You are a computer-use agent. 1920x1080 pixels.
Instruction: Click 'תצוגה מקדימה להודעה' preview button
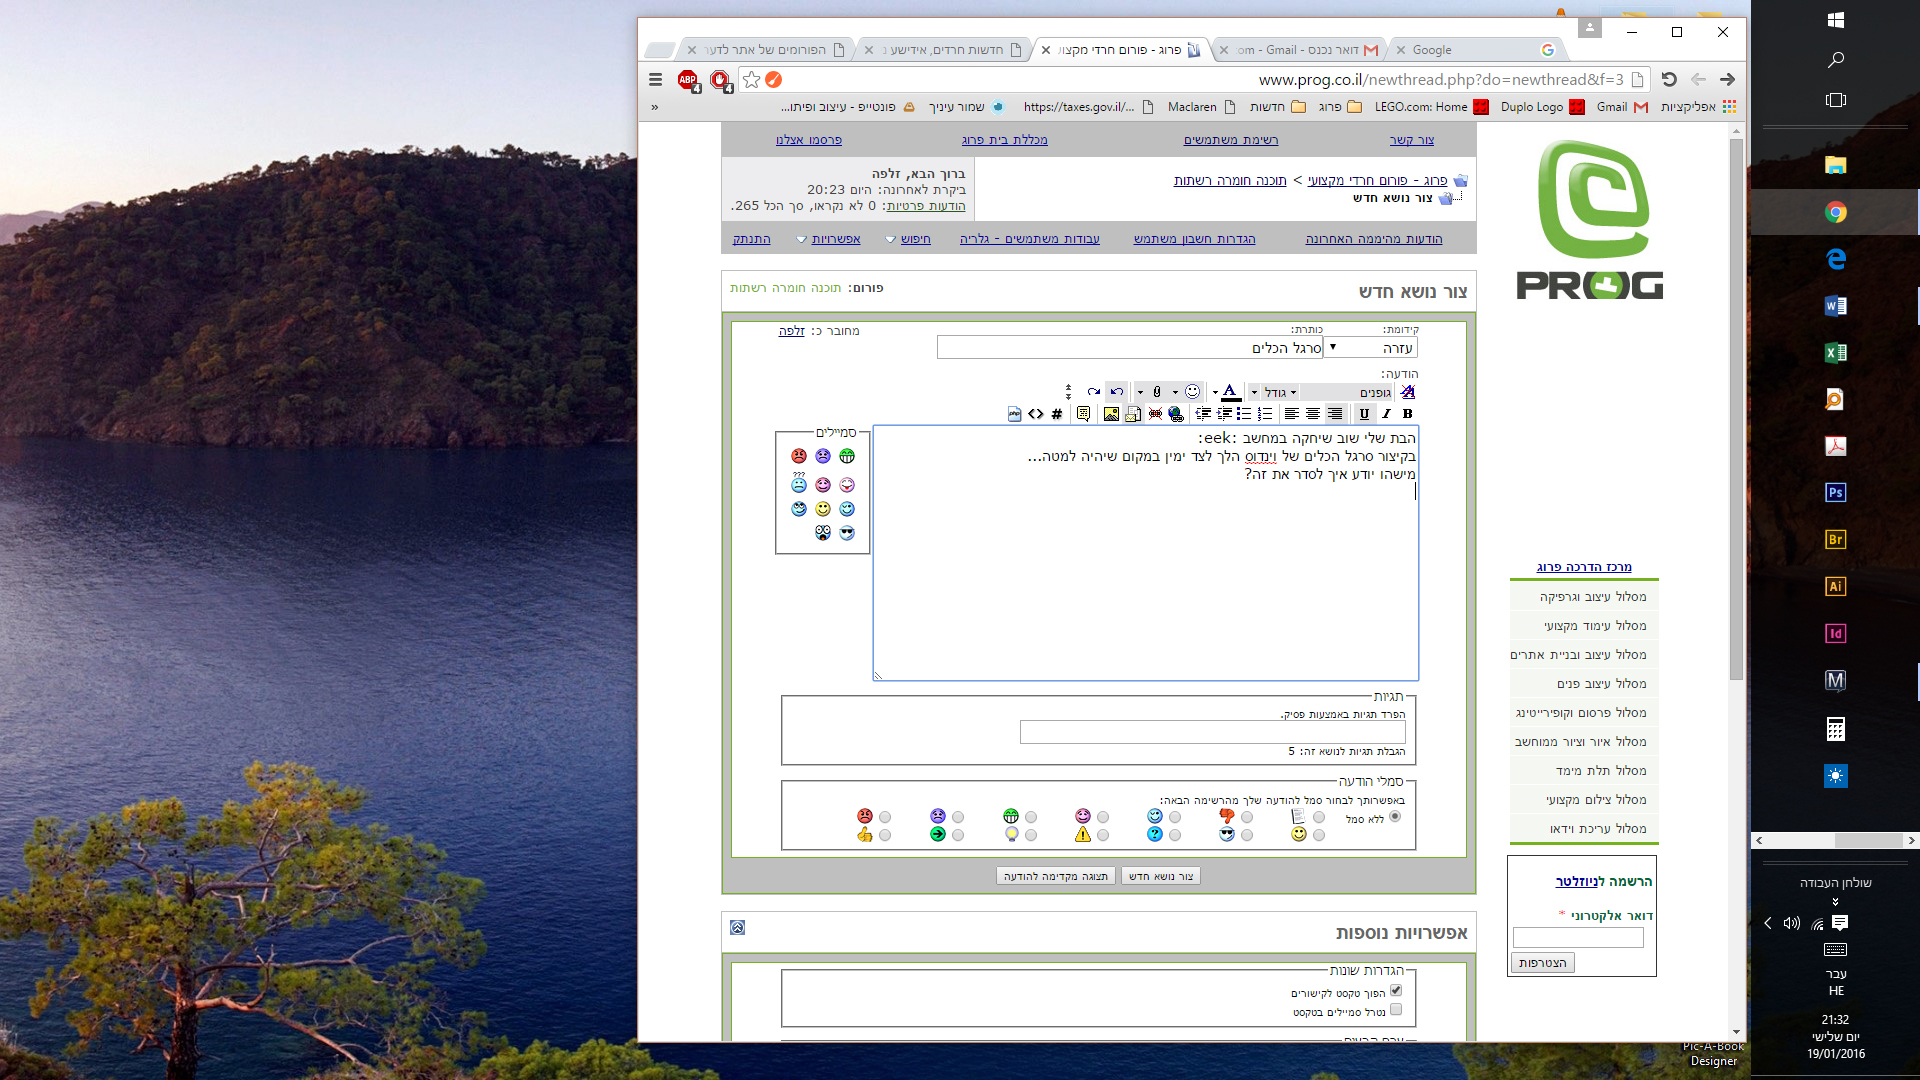tap(1055, 876)
